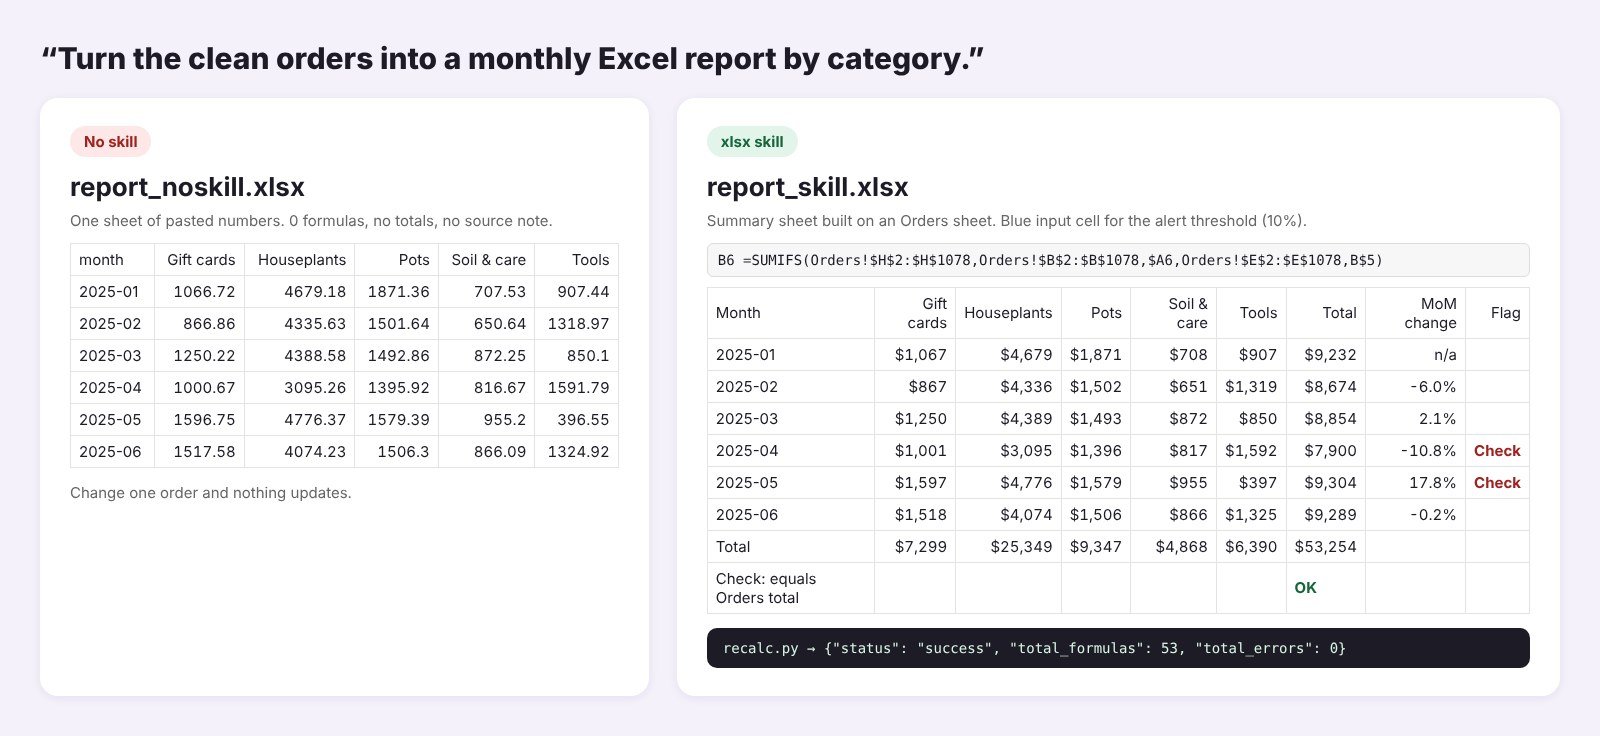This screenshot has width=1600, height=736.
Task: Click the 2025-03 row label in left table
Action: pos(112,356)
